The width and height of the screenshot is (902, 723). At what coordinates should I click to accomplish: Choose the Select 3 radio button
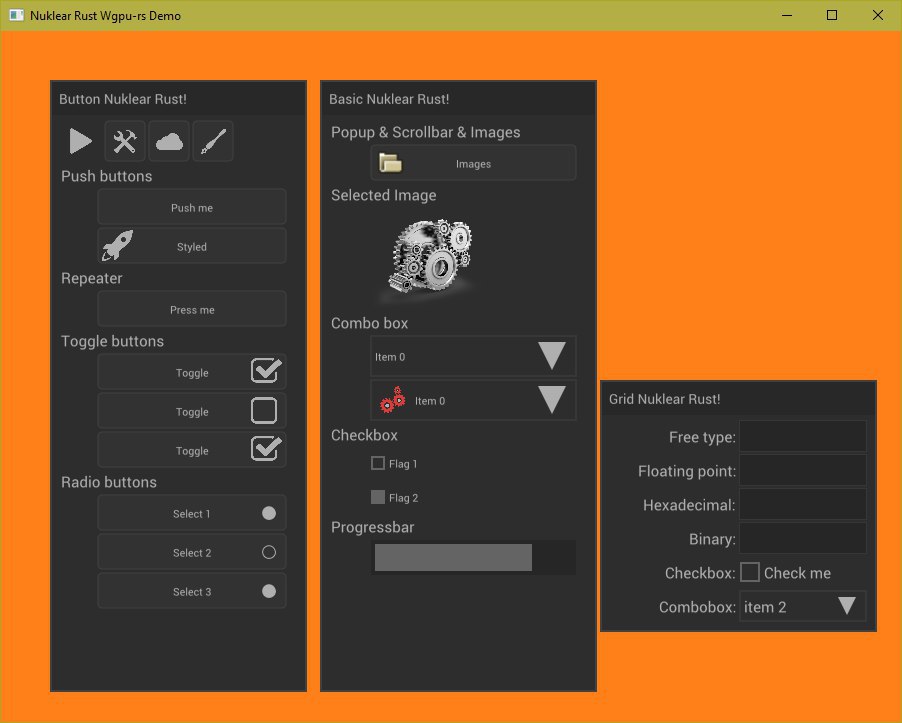(192, 591)
